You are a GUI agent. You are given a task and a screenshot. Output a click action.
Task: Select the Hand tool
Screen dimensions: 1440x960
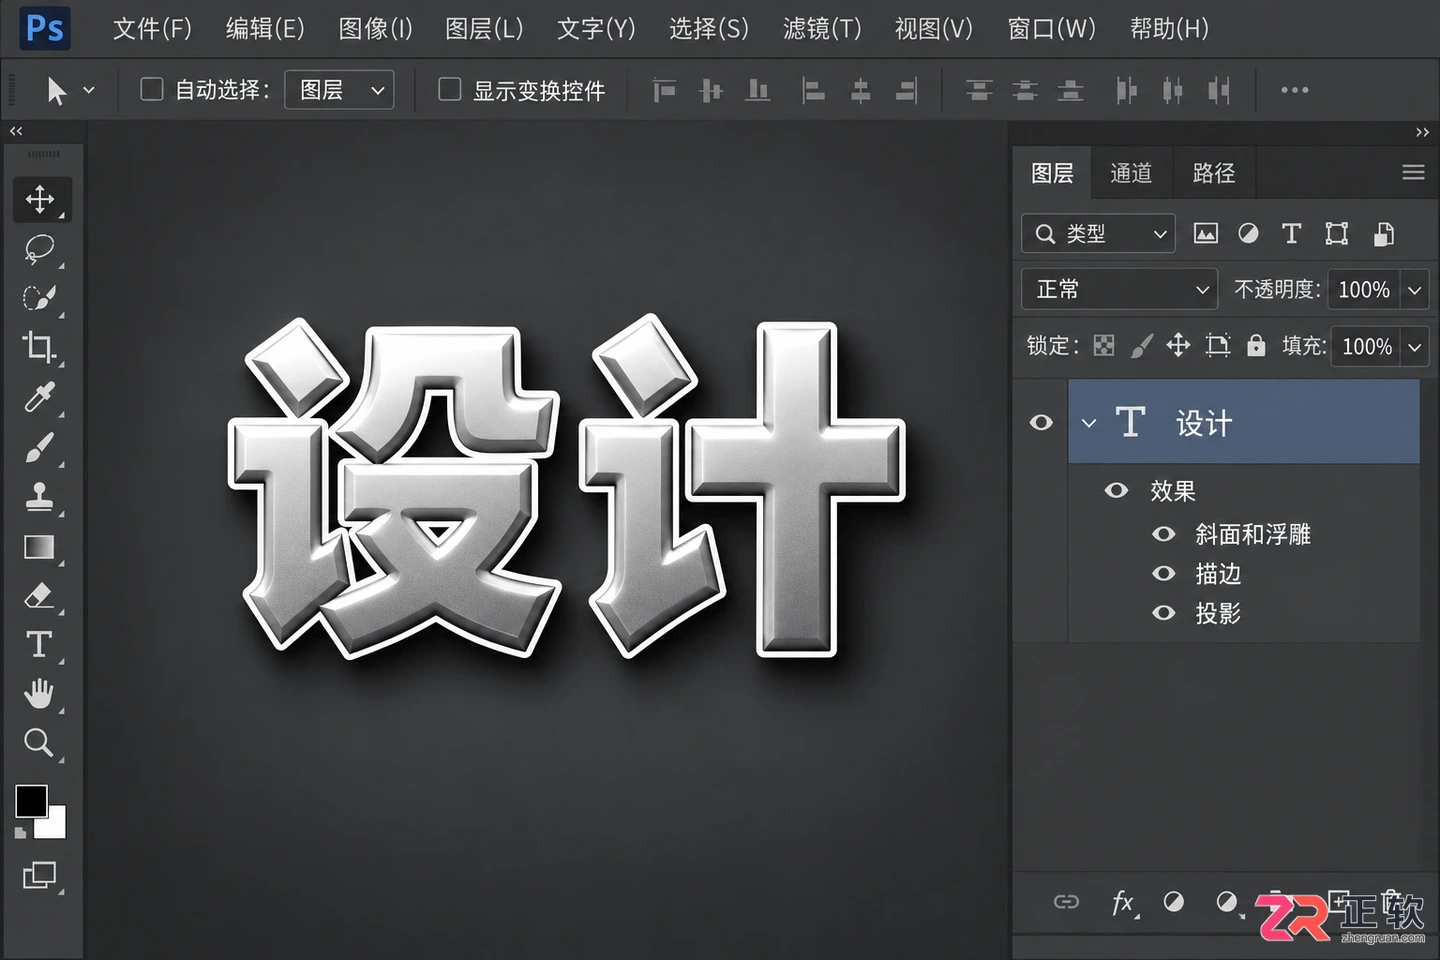(x=39, y=693)
